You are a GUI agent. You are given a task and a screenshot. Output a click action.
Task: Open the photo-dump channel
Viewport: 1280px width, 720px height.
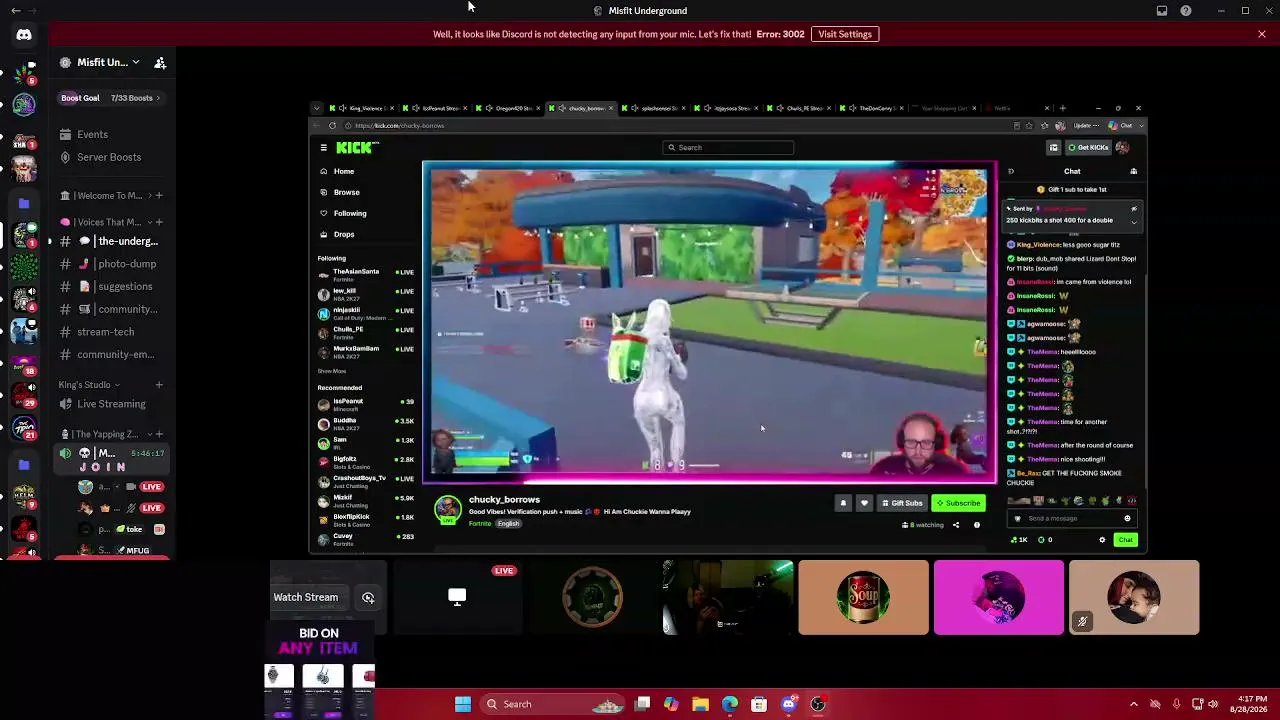coord(112,264)
